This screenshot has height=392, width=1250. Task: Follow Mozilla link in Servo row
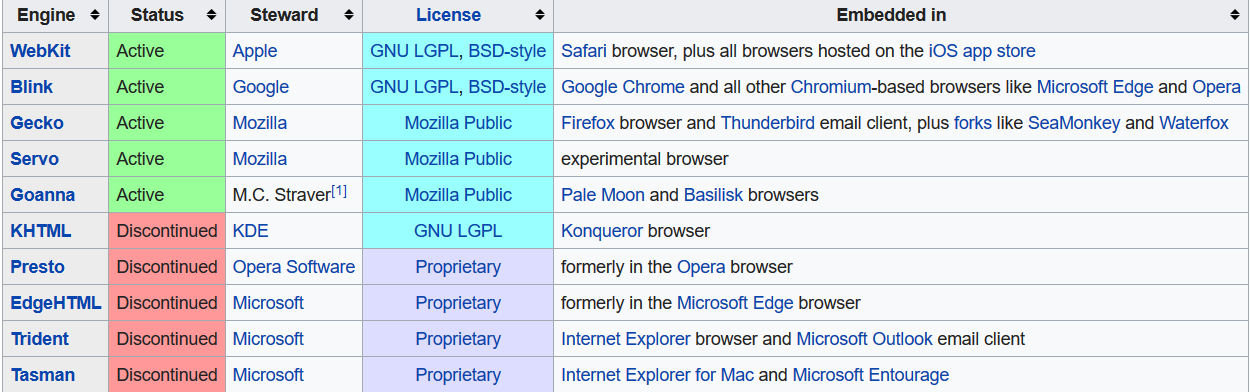(x=260, y=159)
